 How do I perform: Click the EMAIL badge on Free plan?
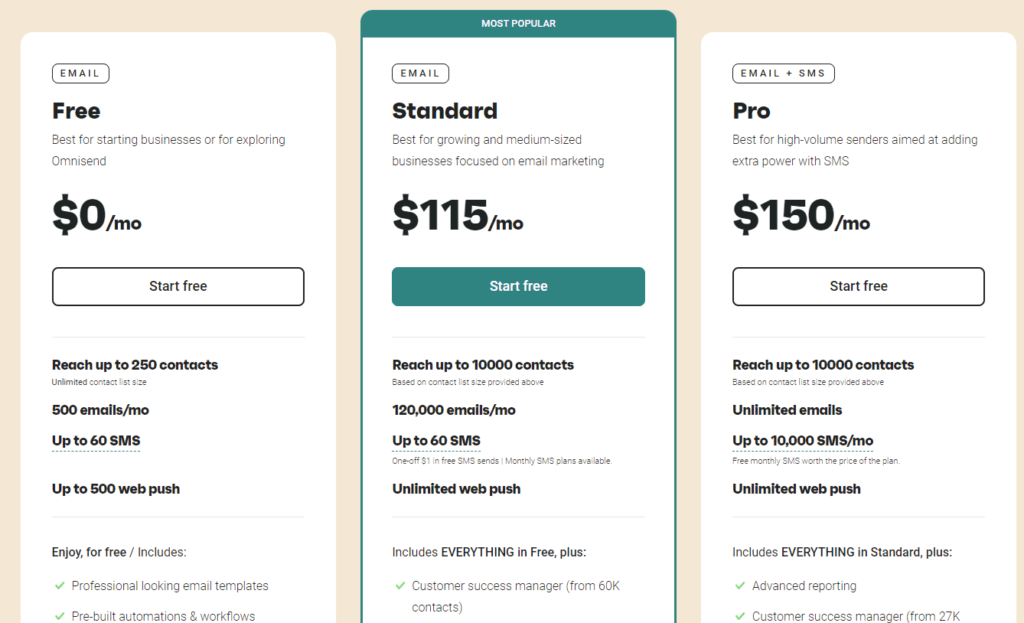tap(80, 73)
